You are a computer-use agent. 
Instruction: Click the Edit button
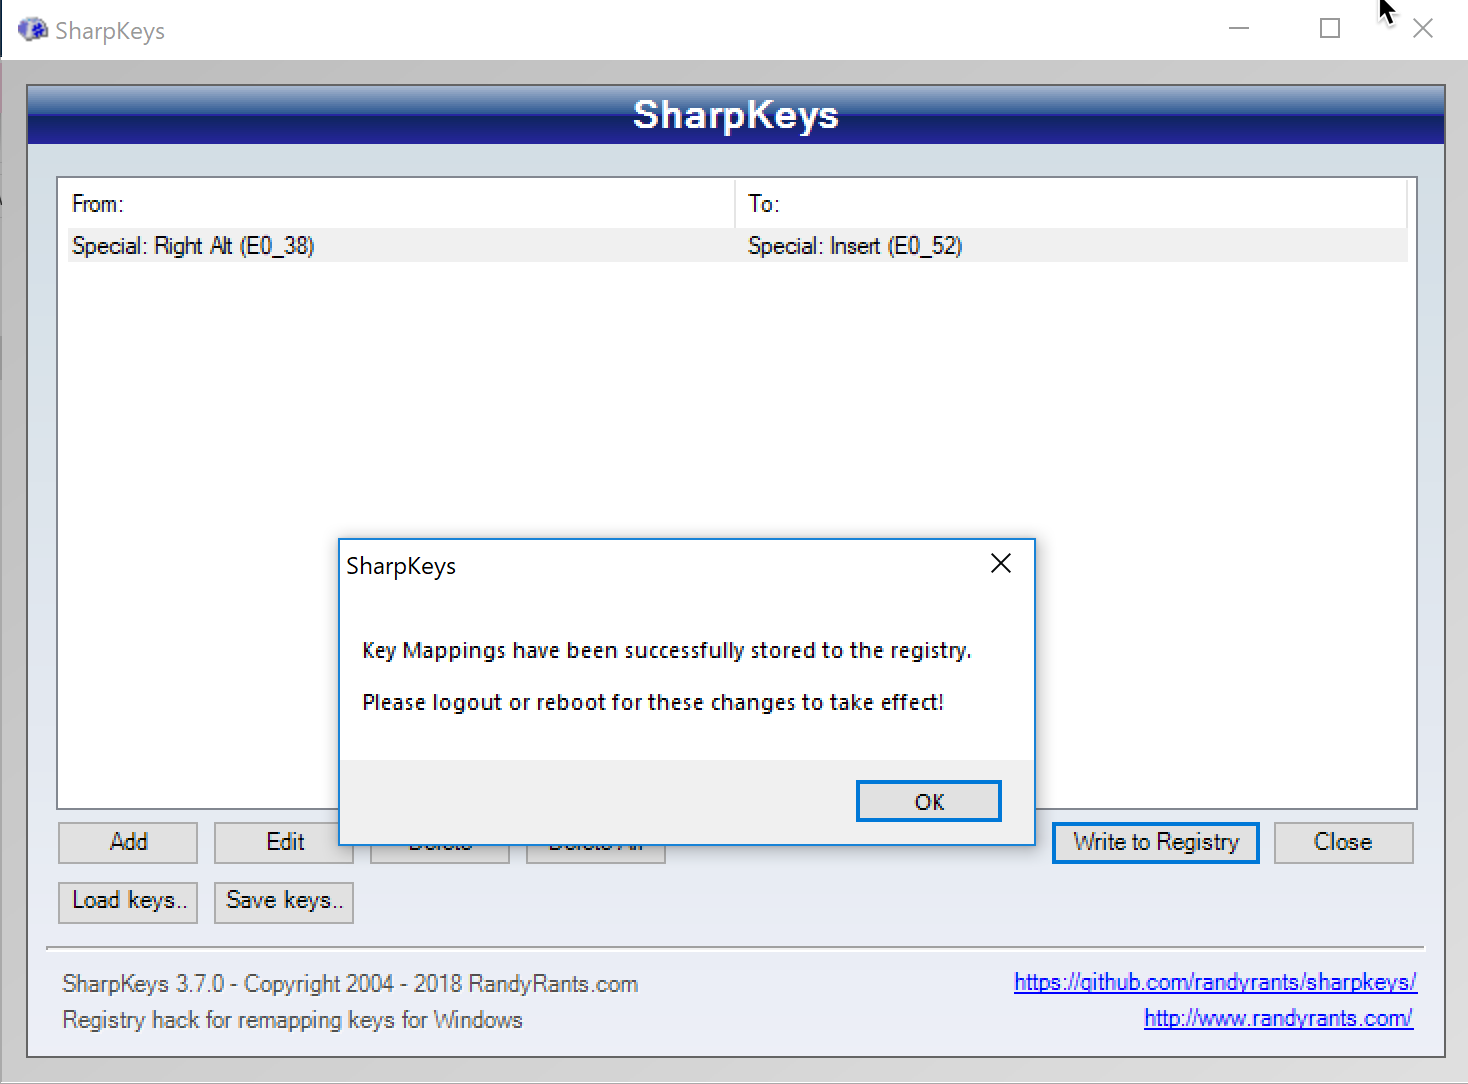[284, 842]
